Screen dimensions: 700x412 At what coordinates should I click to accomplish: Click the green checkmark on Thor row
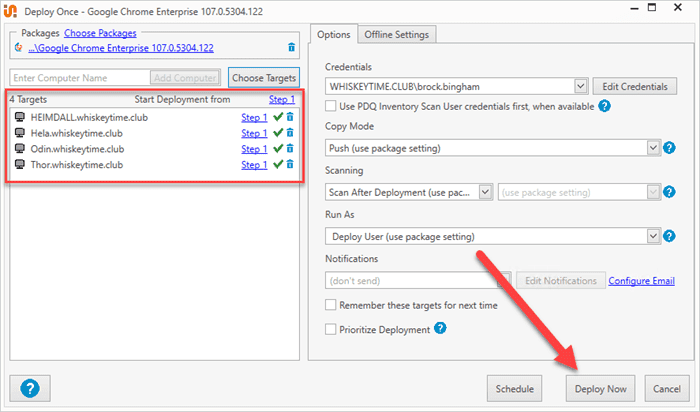278,164
